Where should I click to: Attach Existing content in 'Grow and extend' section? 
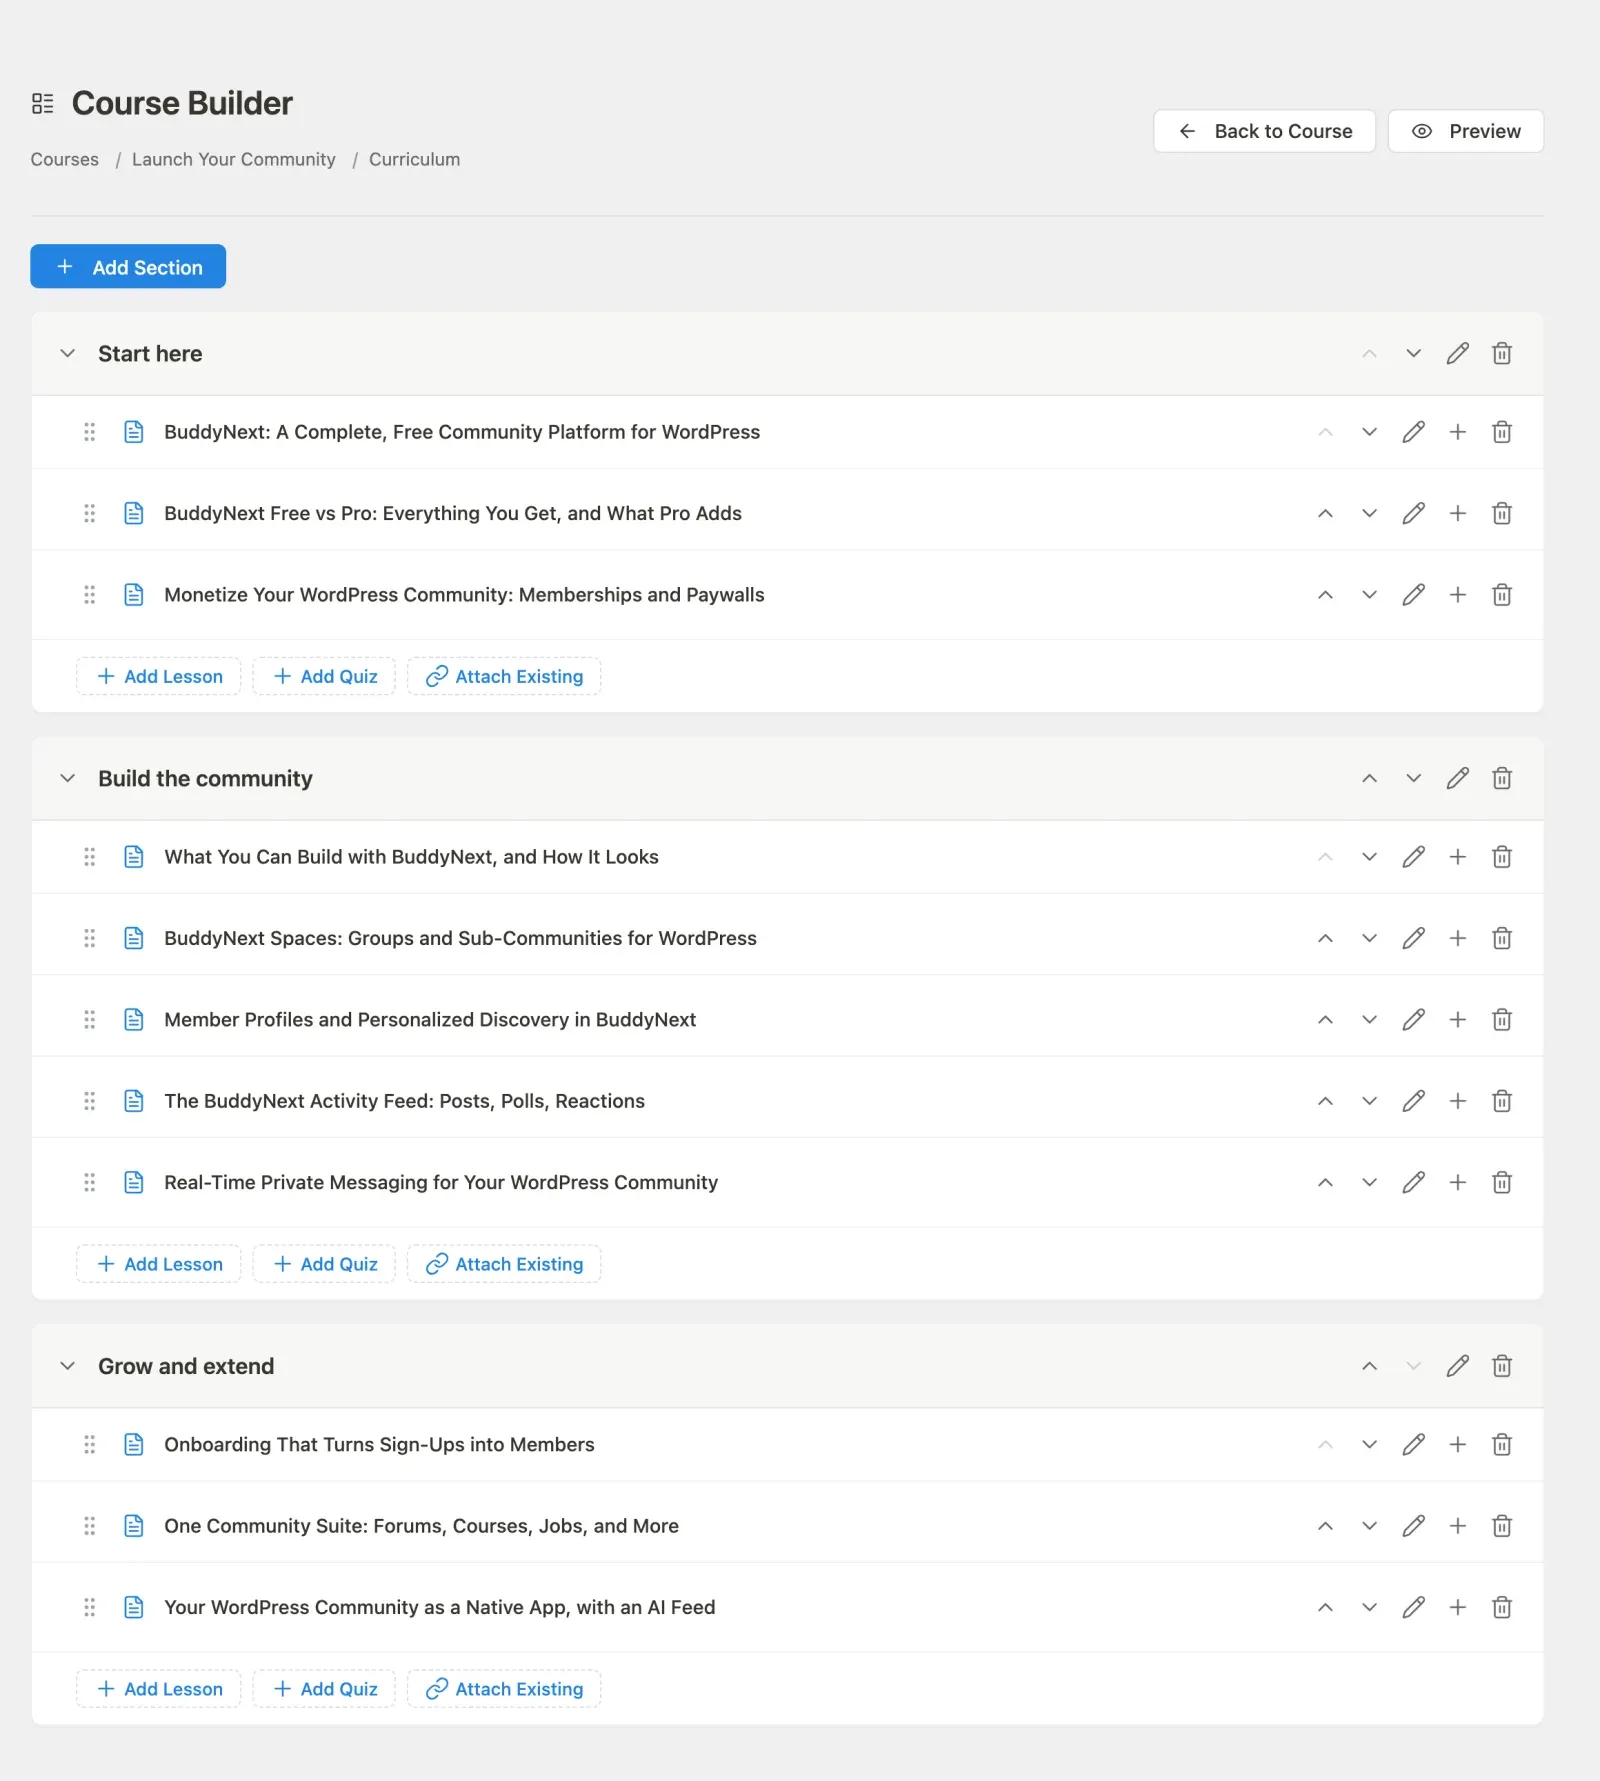pyautogui.click(x=504, y=1689)
